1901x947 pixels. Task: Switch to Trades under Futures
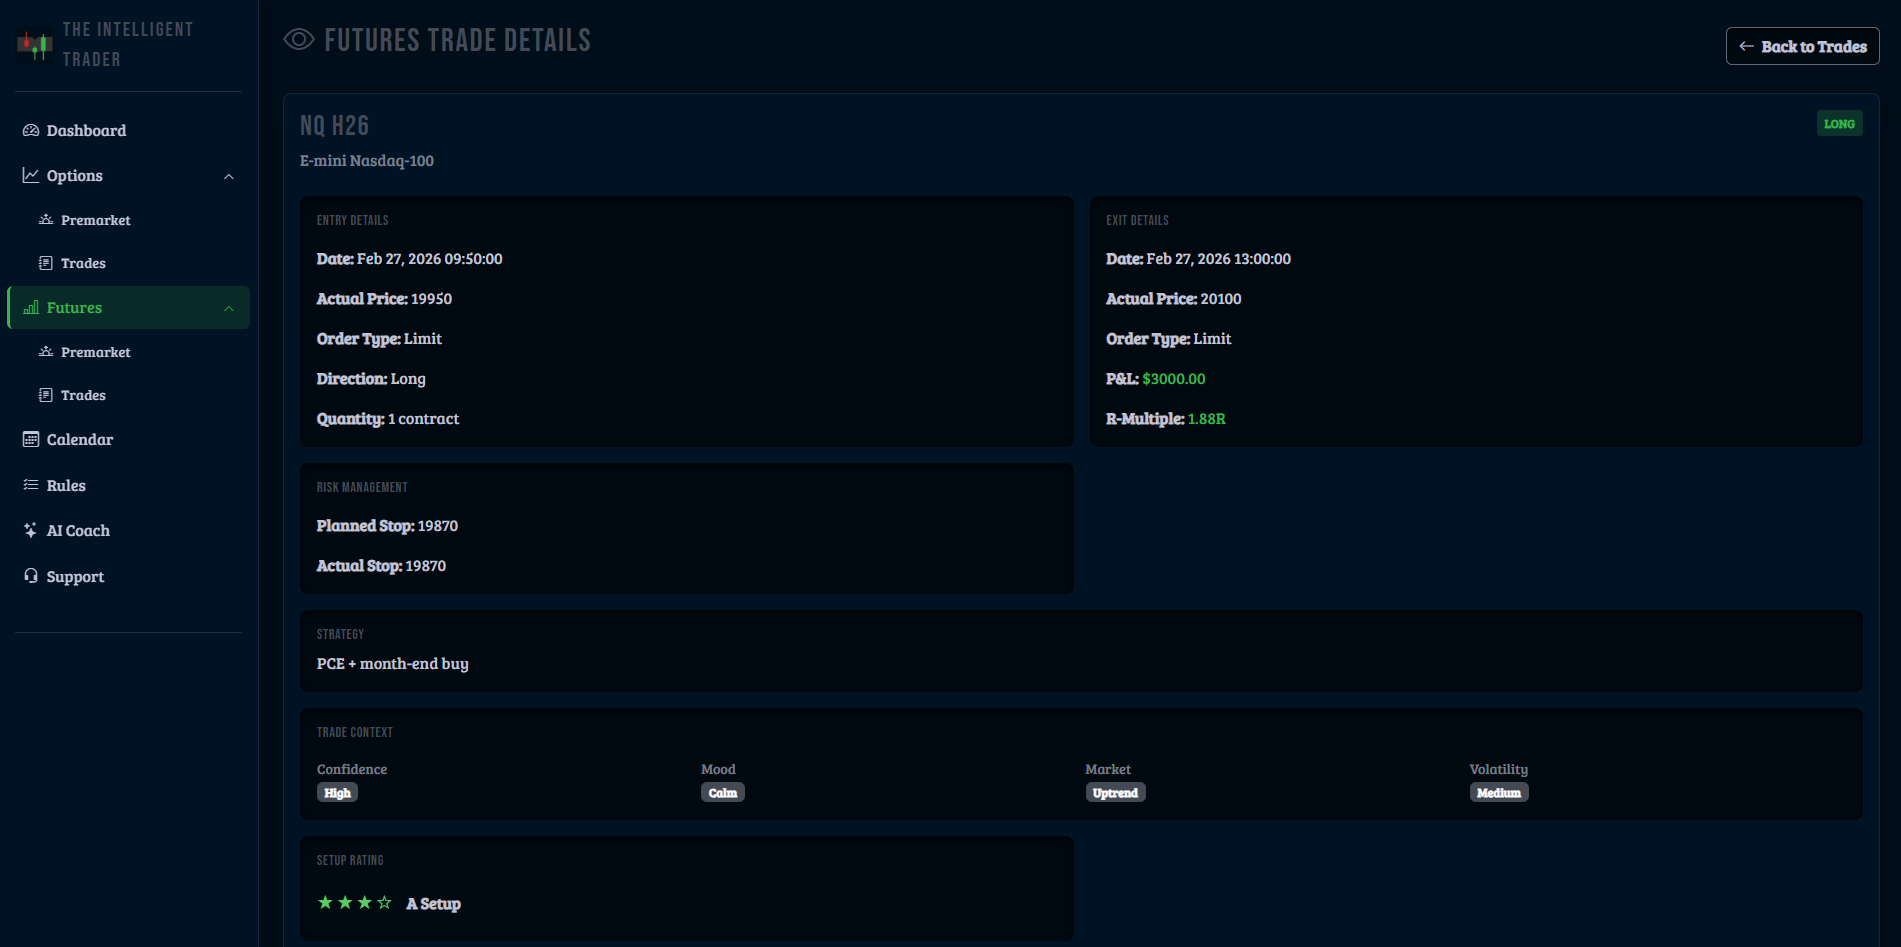83,395
